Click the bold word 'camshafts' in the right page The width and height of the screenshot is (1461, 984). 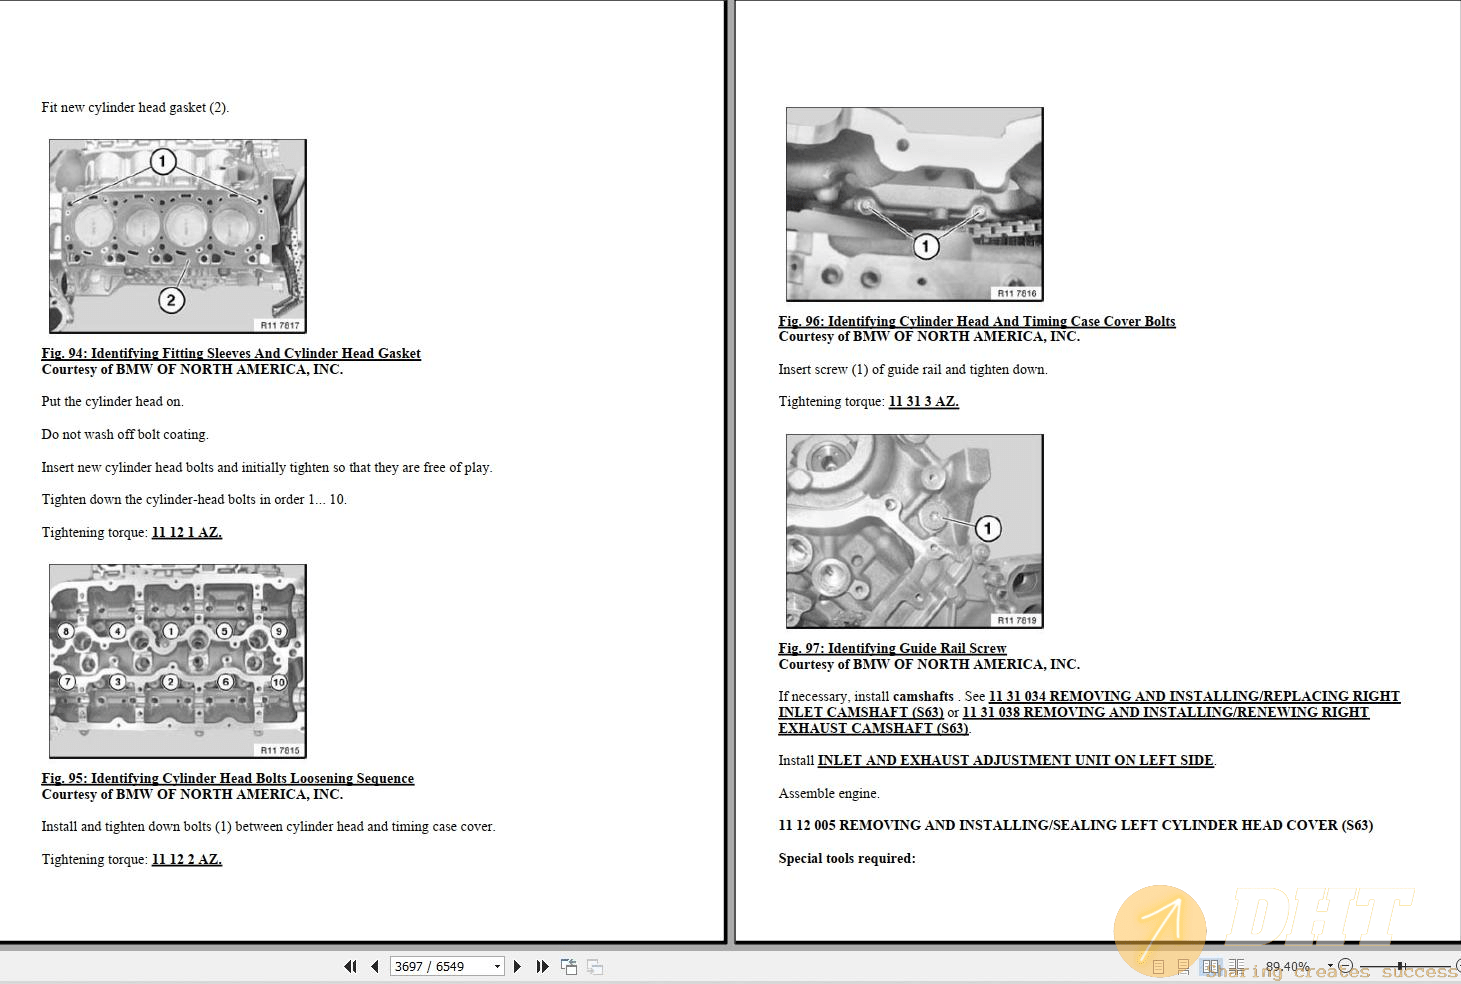(923, 696)
